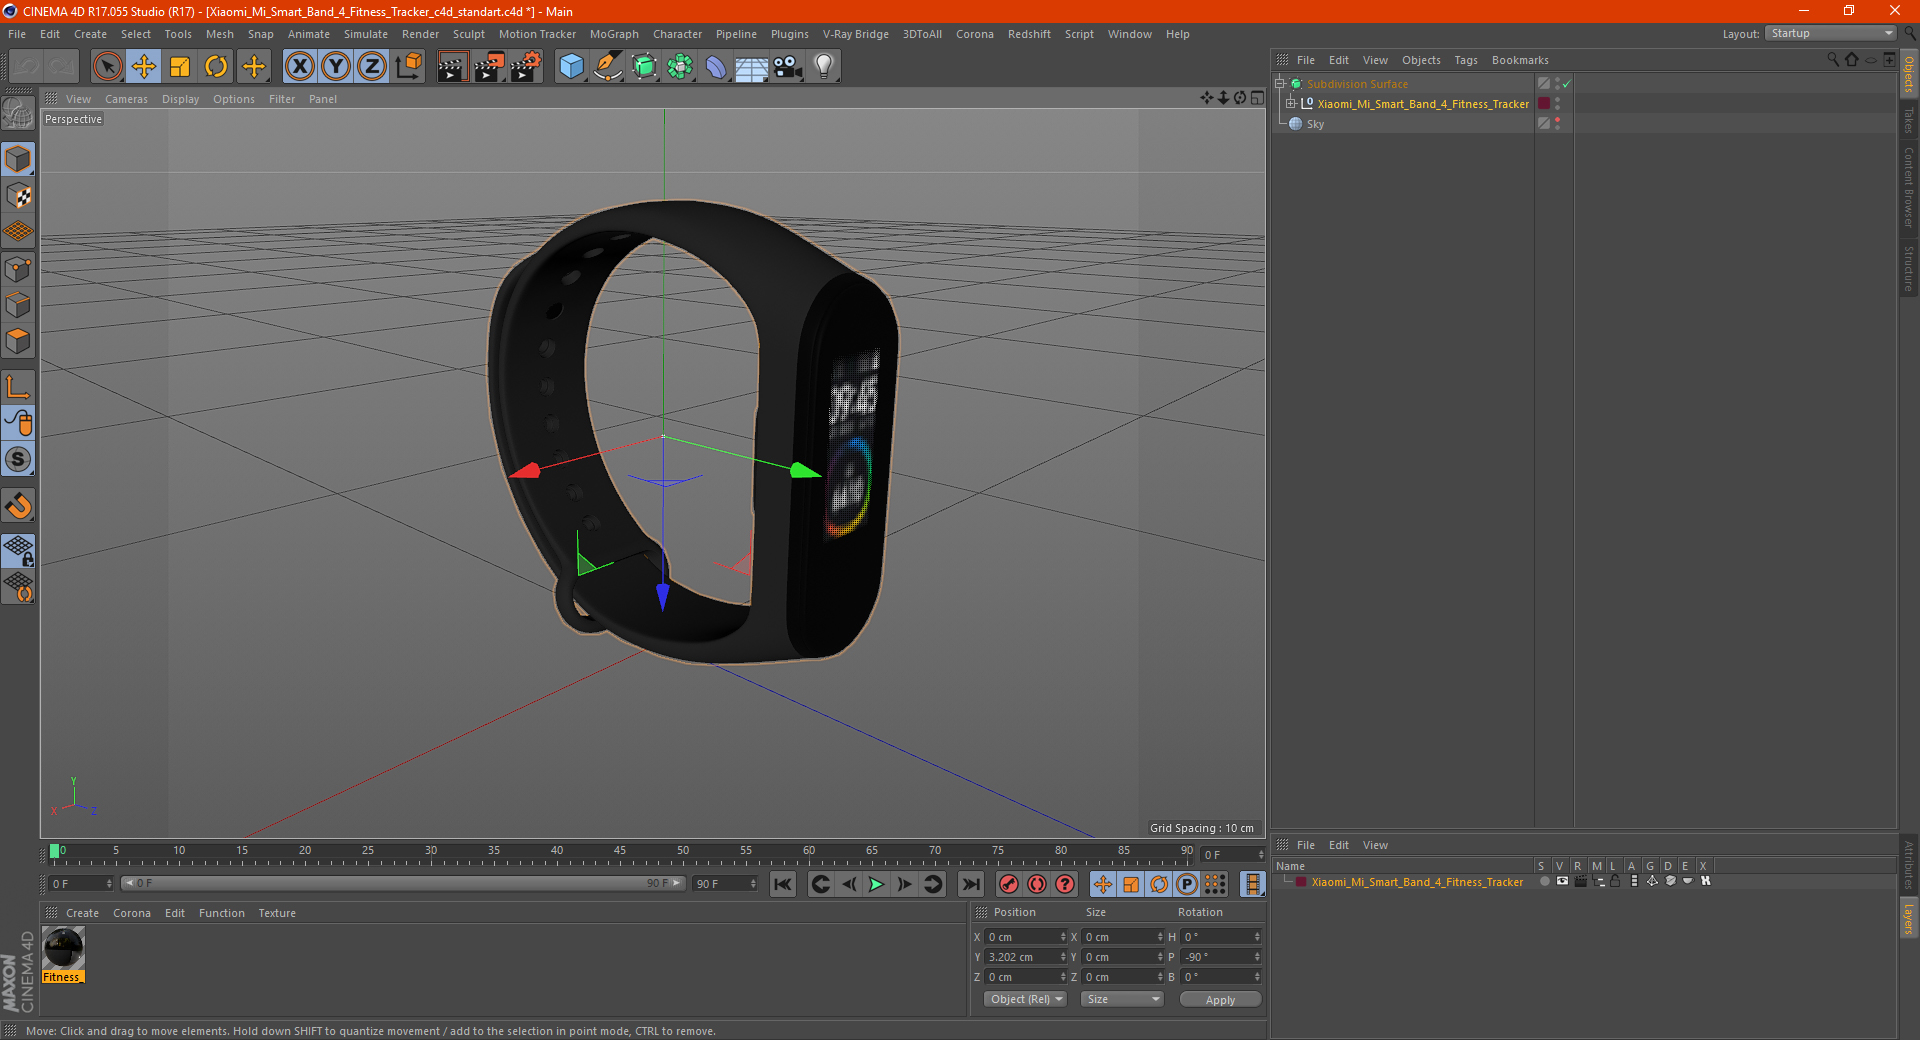Toggle Y axis lock
1920x1040 pixels.
(336, 67)
